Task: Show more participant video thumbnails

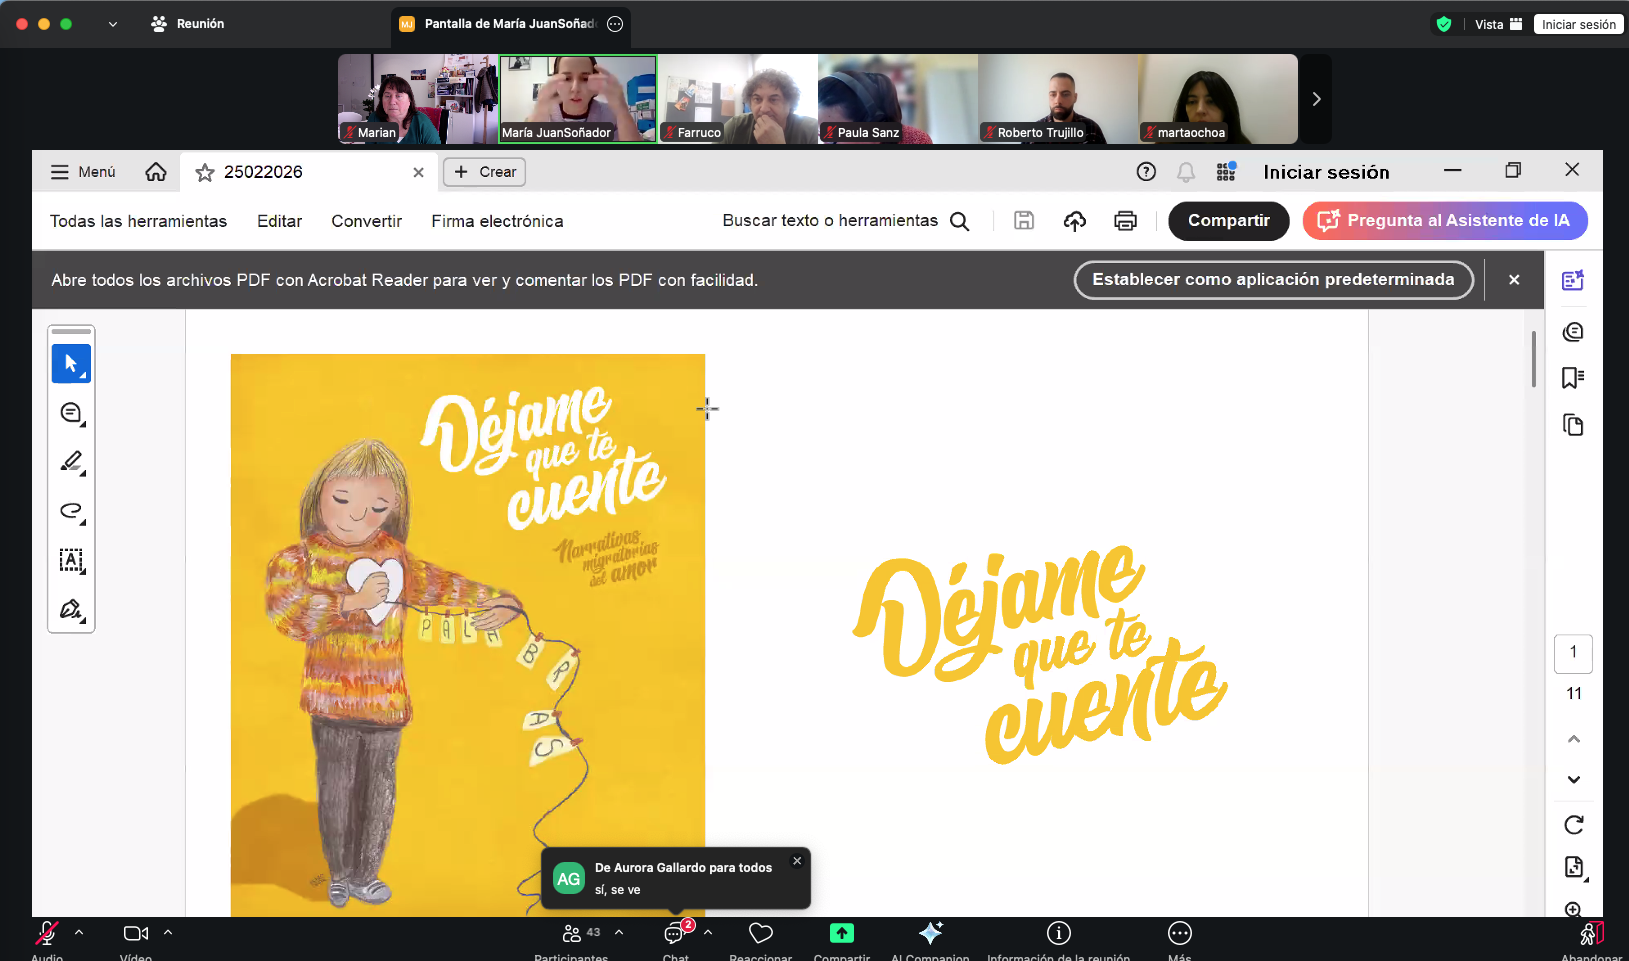Action: [x=1316, y=99]
